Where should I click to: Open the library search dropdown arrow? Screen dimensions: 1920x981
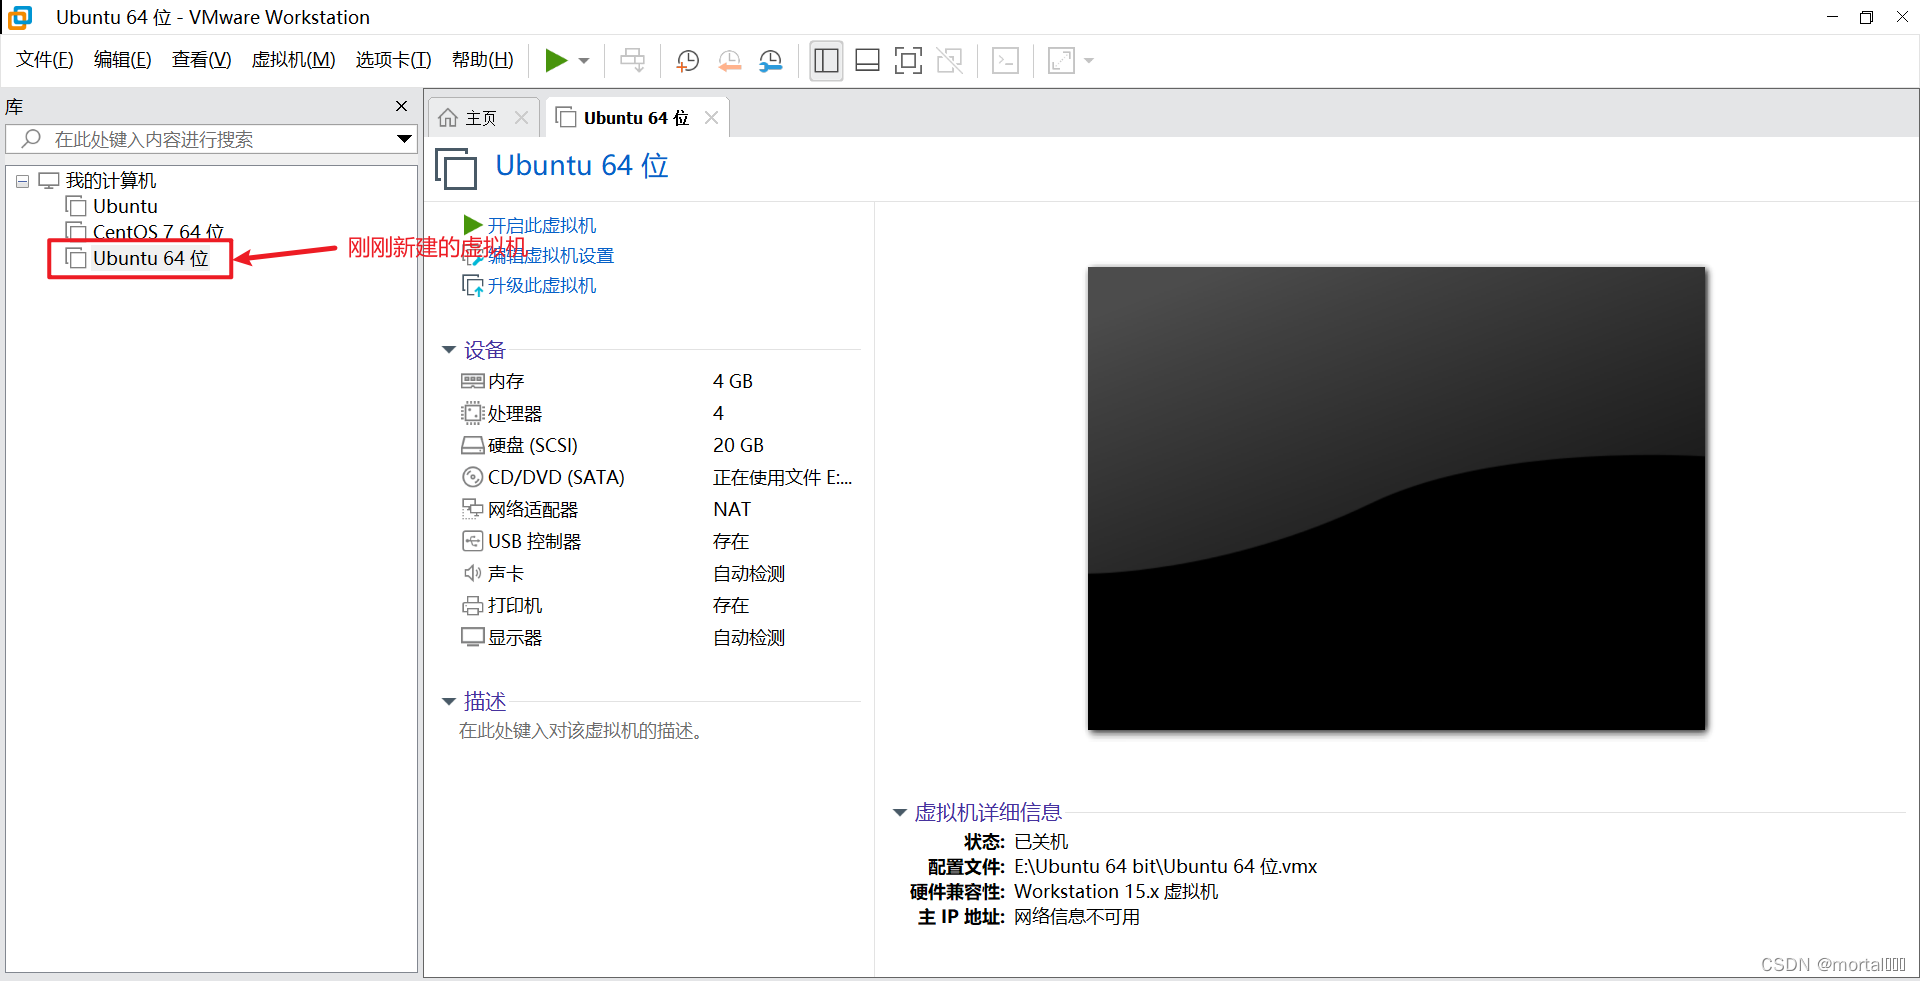tap(404, 139)
